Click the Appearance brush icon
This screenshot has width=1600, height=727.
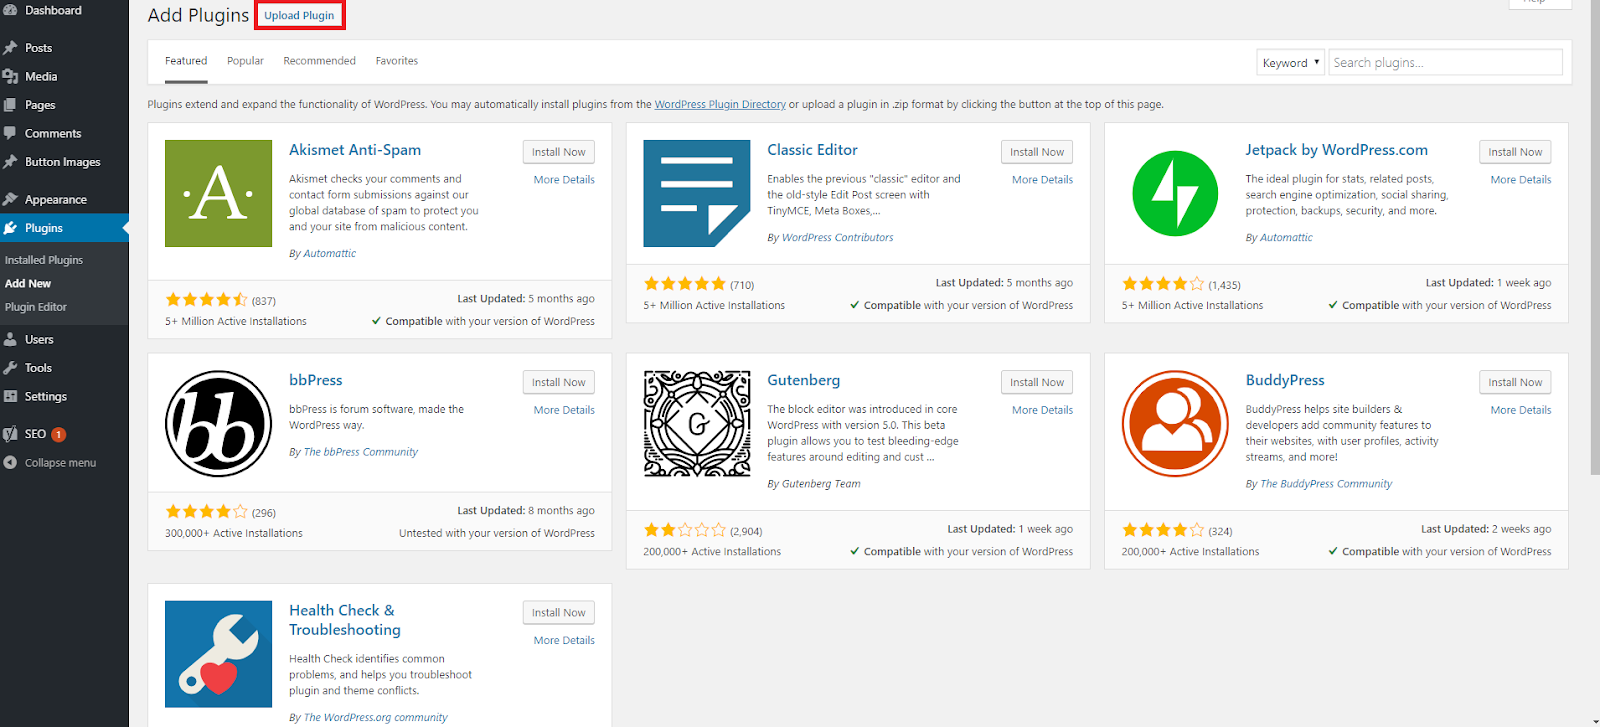(x=10, y=199)
